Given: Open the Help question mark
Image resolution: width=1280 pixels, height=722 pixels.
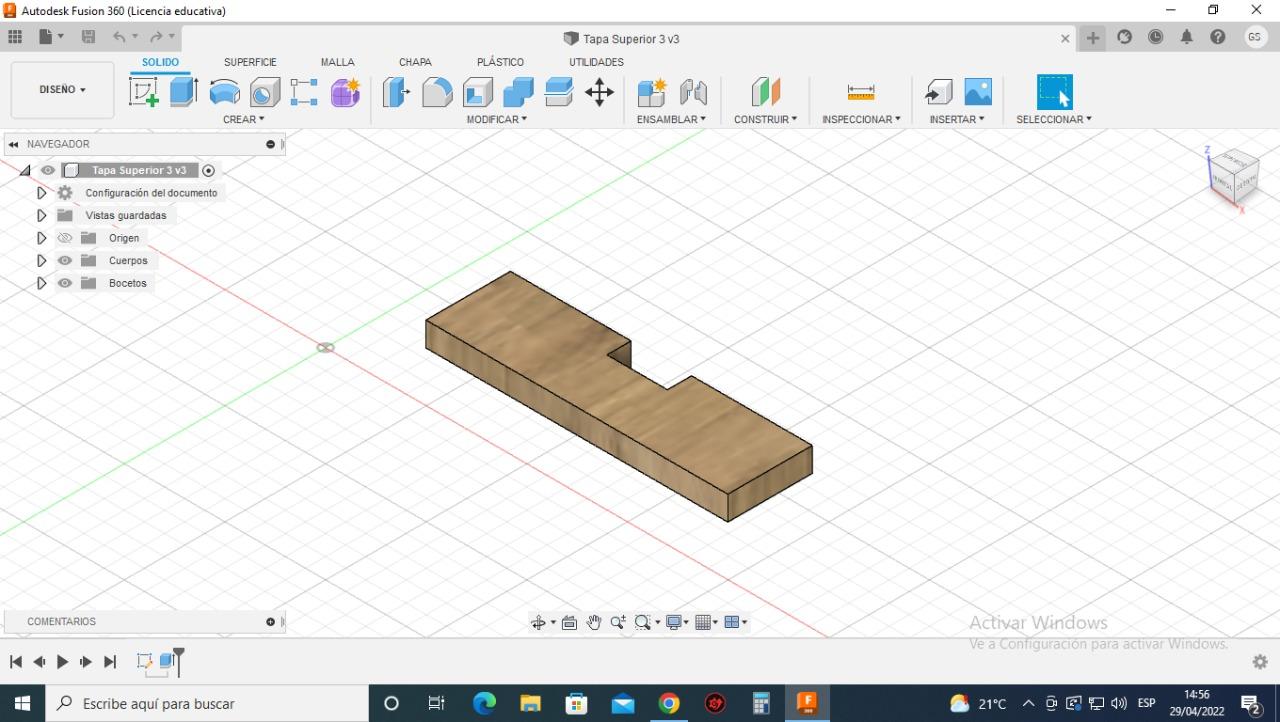Looking at the screenshot, I should pos(1218,37).
